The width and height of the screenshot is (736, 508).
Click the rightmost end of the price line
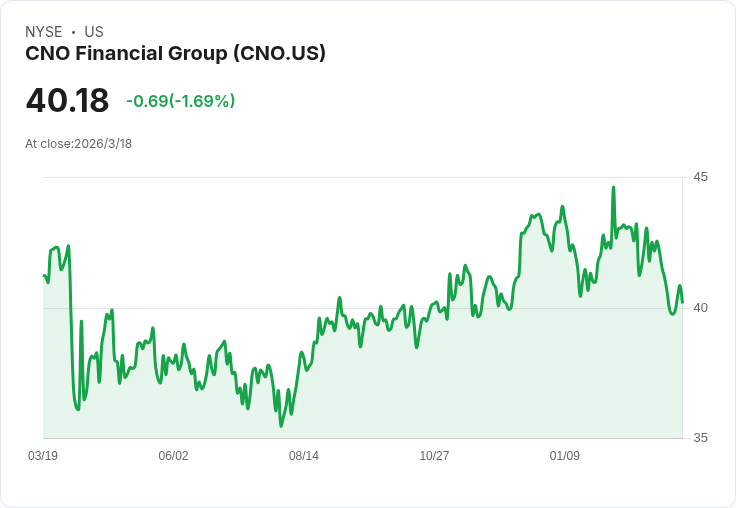682,302
